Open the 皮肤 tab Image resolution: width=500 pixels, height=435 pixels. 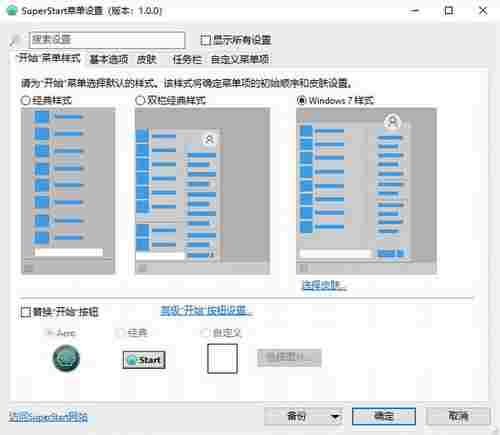pyautogui.click(x=147, y=60)
